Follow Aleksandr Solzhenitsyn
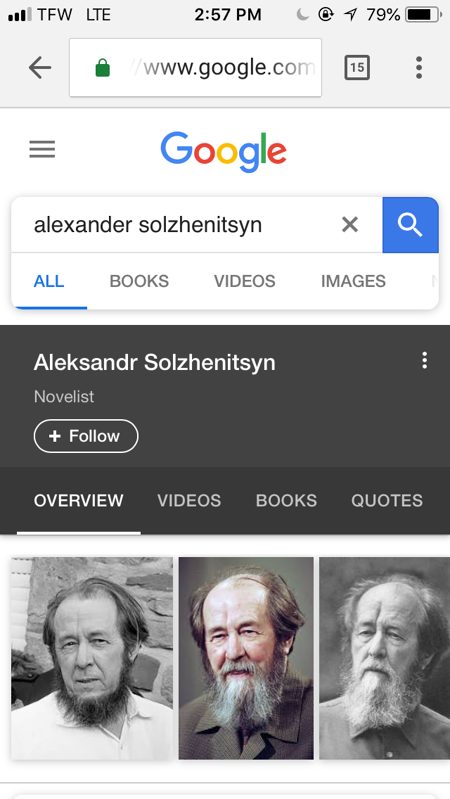 pyautogui.click(x=86, y=436)
